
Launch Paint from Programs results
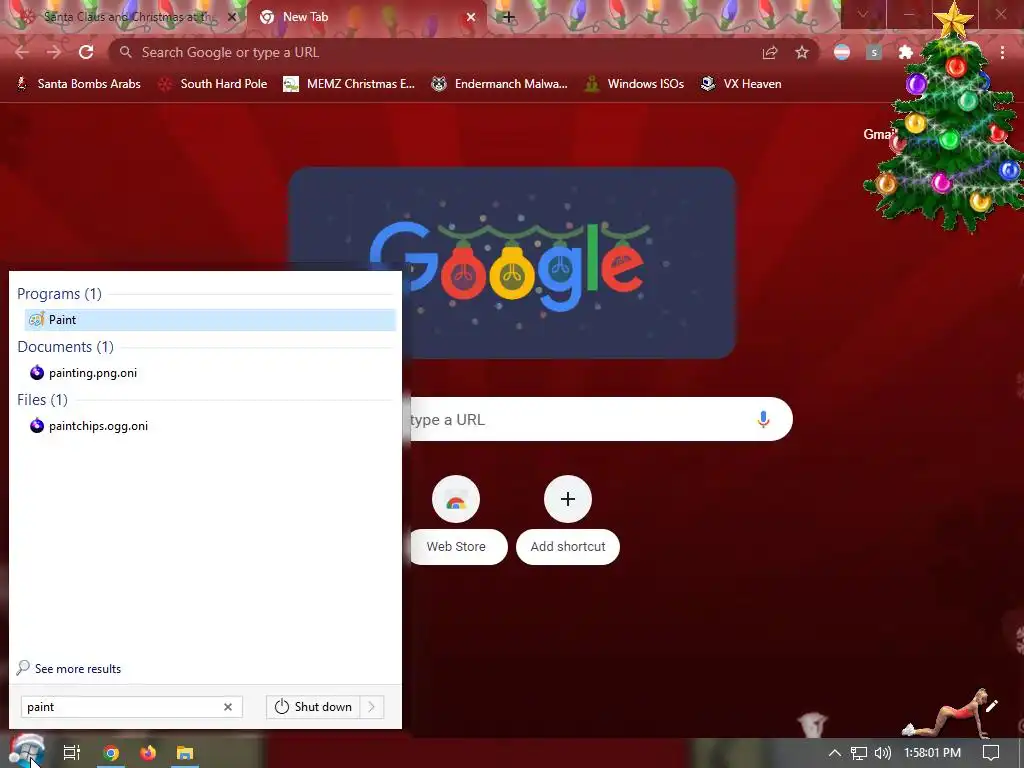(210, 319)
